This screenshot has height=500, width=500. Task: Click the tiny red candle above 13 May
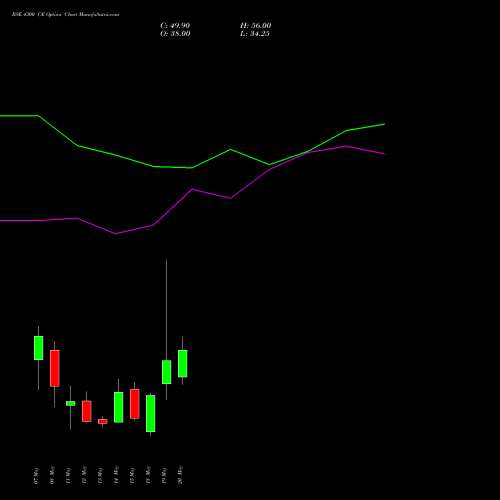click(103, 421)
